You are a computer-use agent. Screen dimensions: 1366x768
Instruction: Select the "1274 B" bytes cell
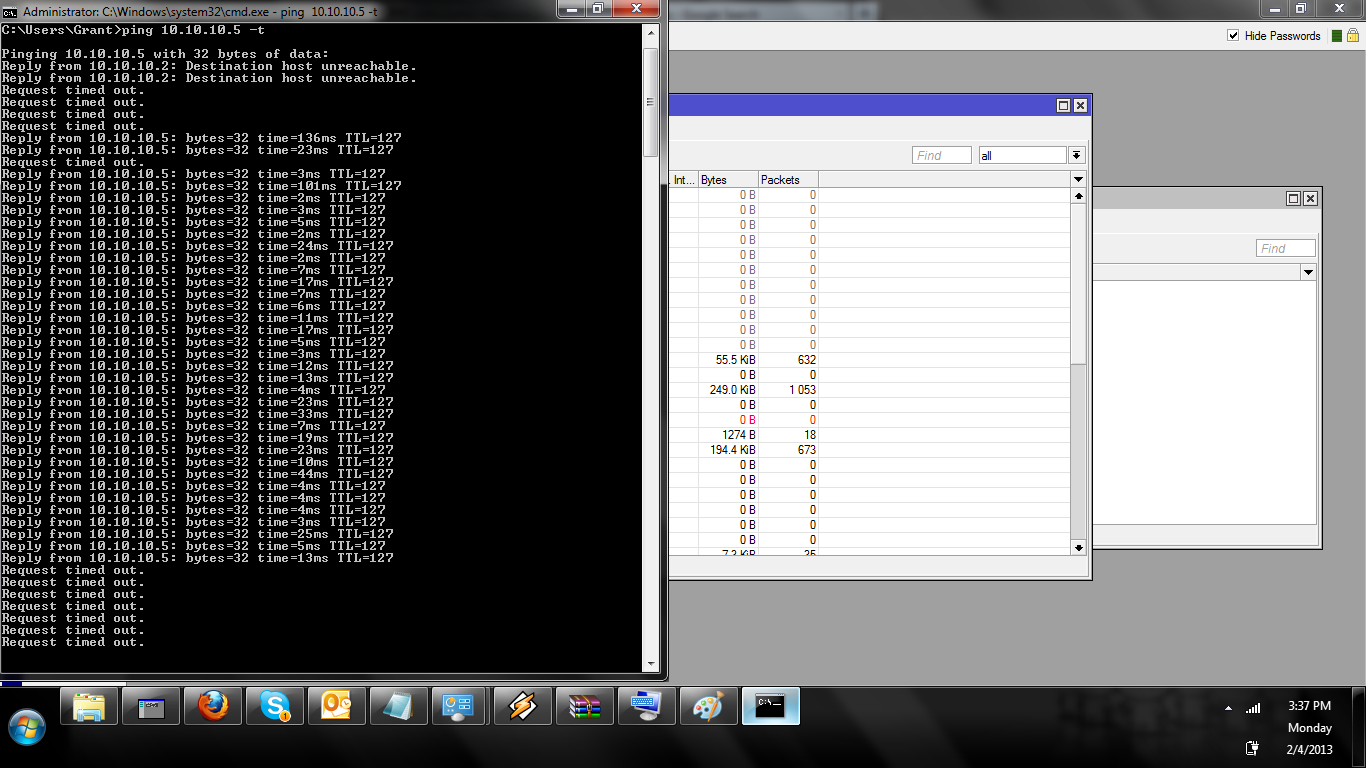pos(728,435)
